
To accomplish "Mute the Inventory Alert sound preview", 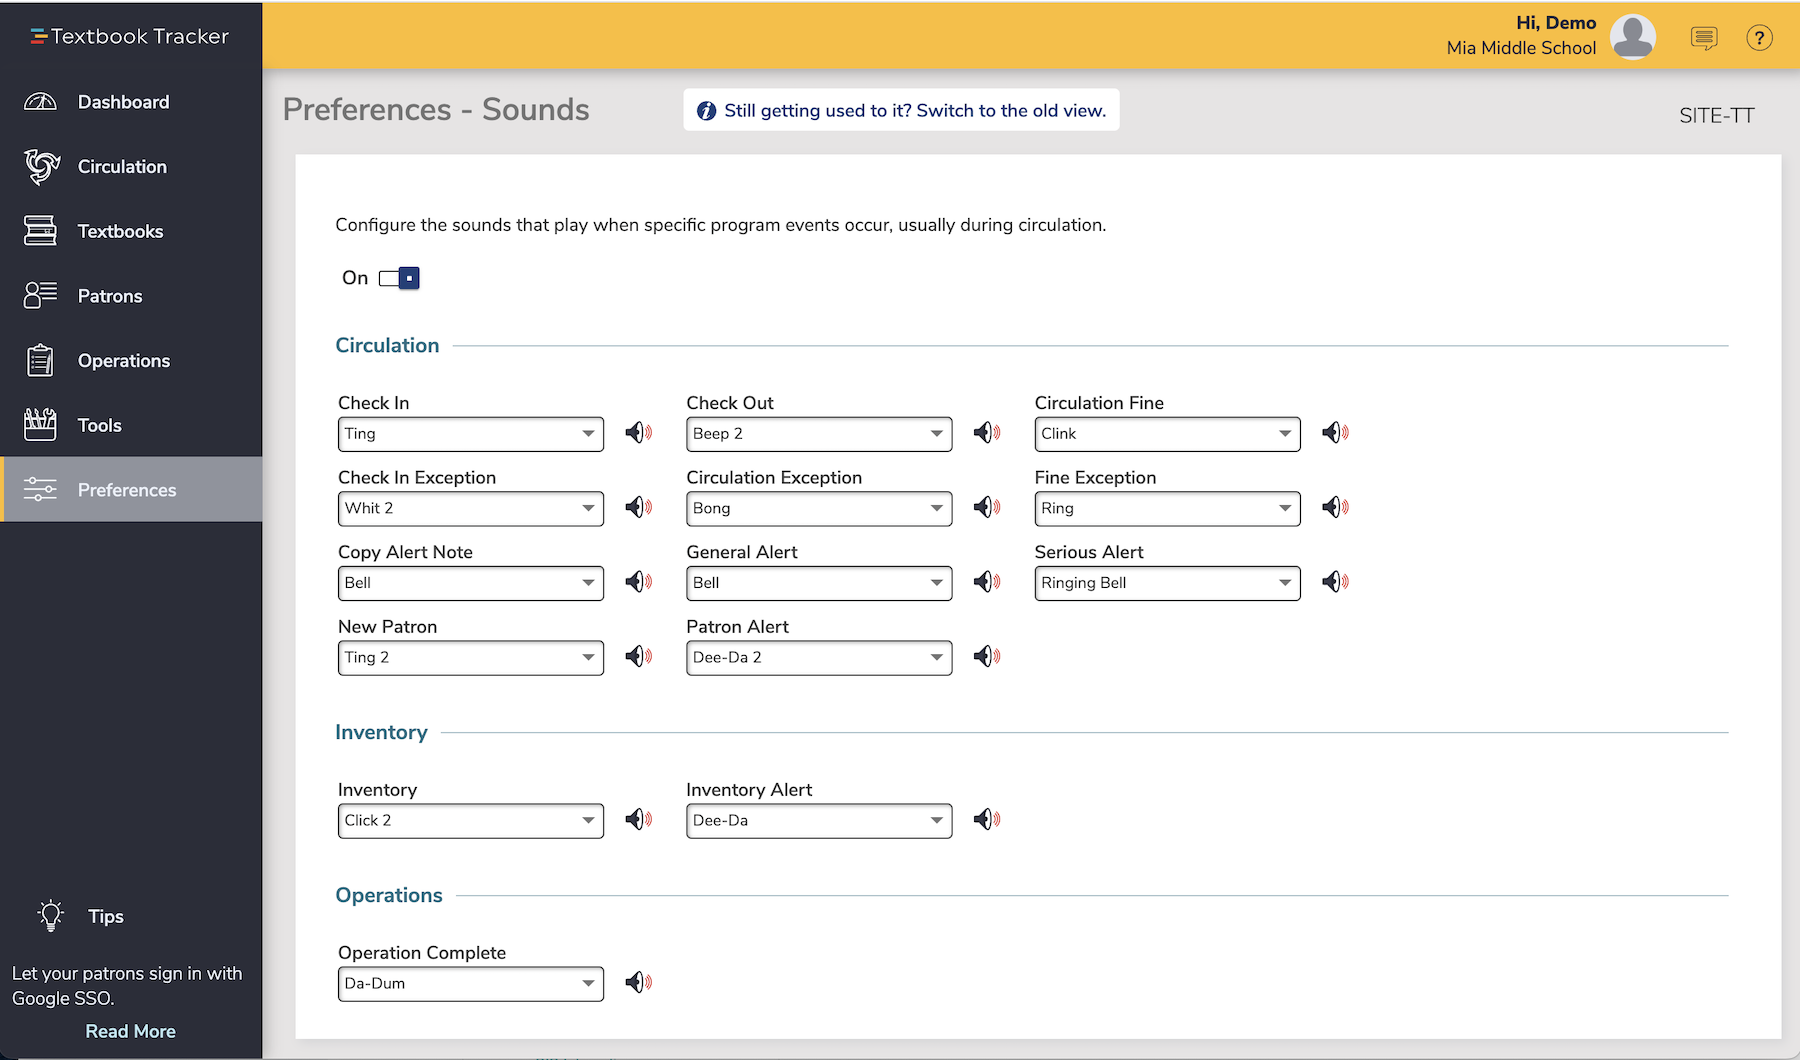I will [986, 820].
